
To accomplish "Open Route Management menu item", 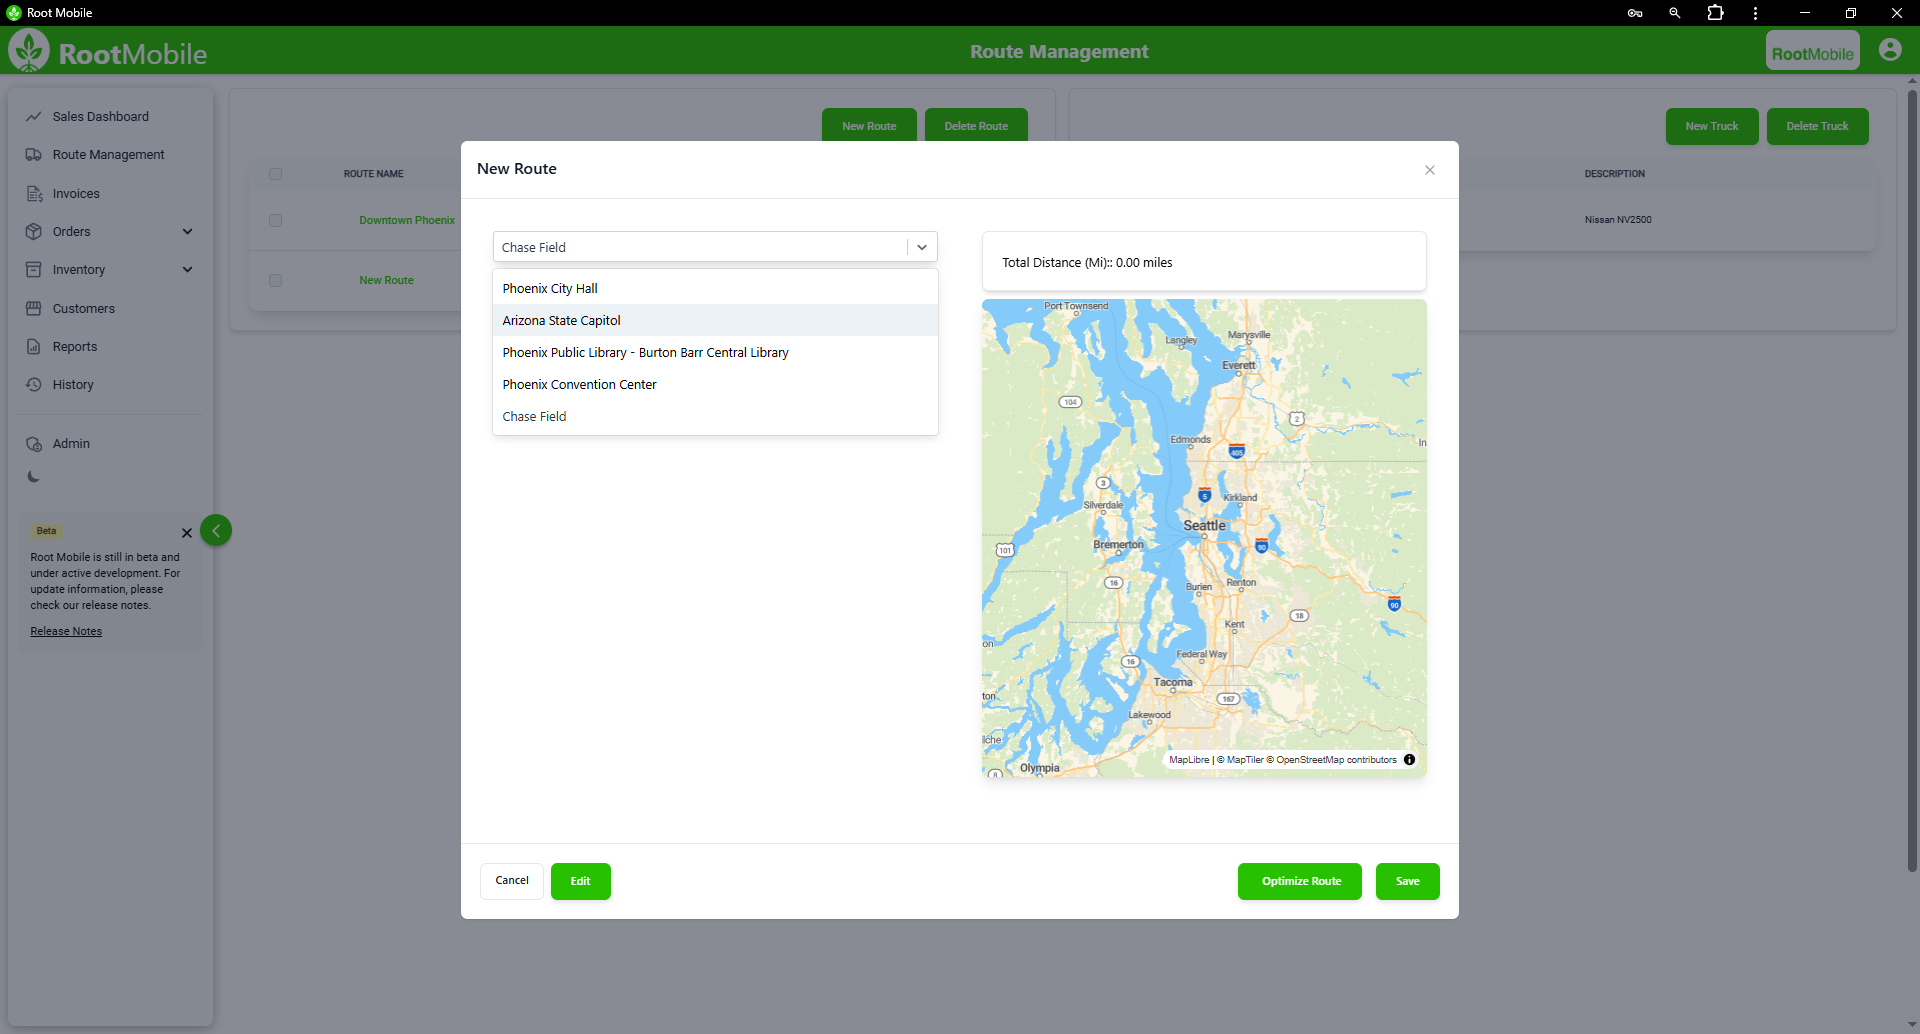I will [x=108, y=155].
